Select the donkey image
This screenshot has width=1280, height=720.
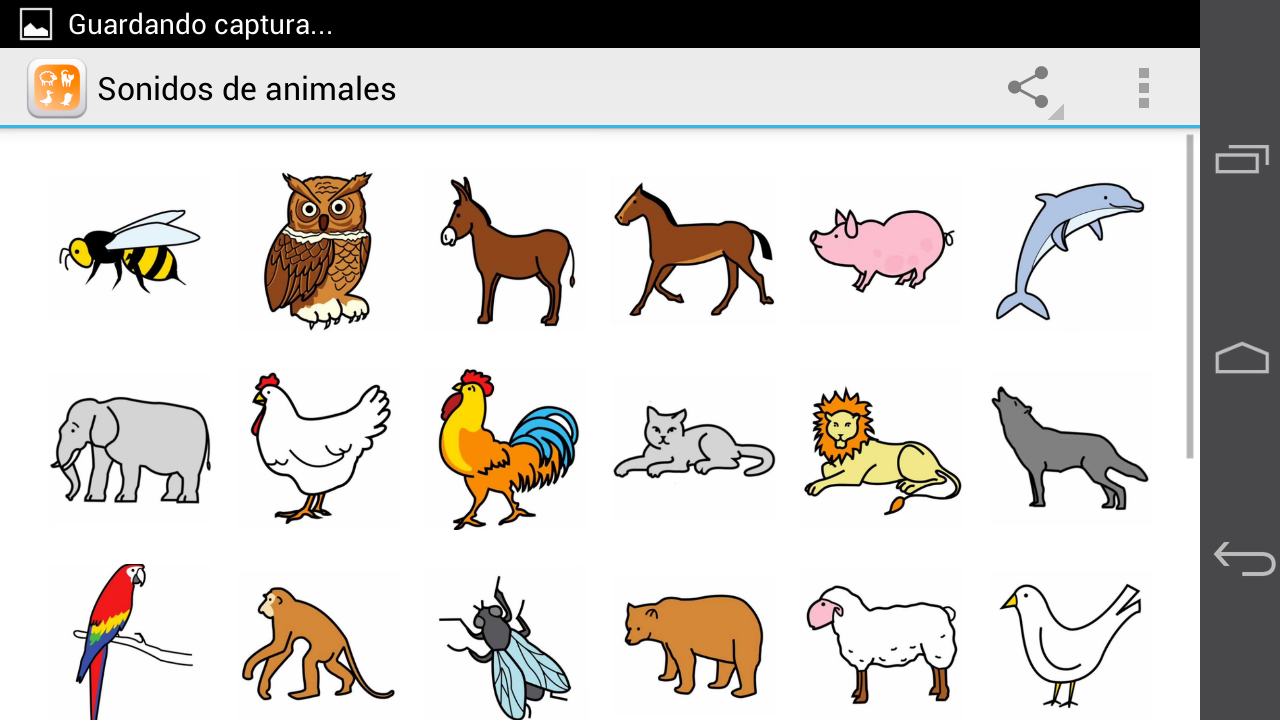(x=508, y=250)
